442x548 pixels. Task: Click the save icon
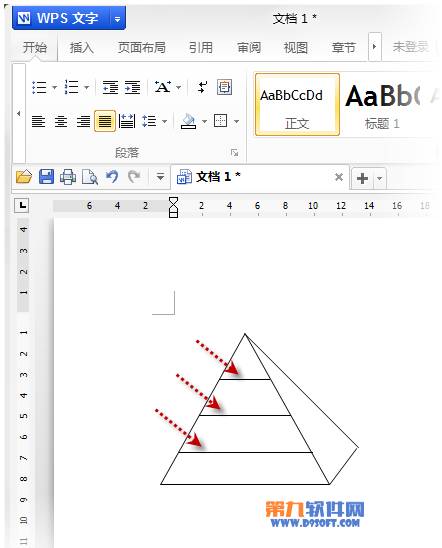click(x=46, y=177)
